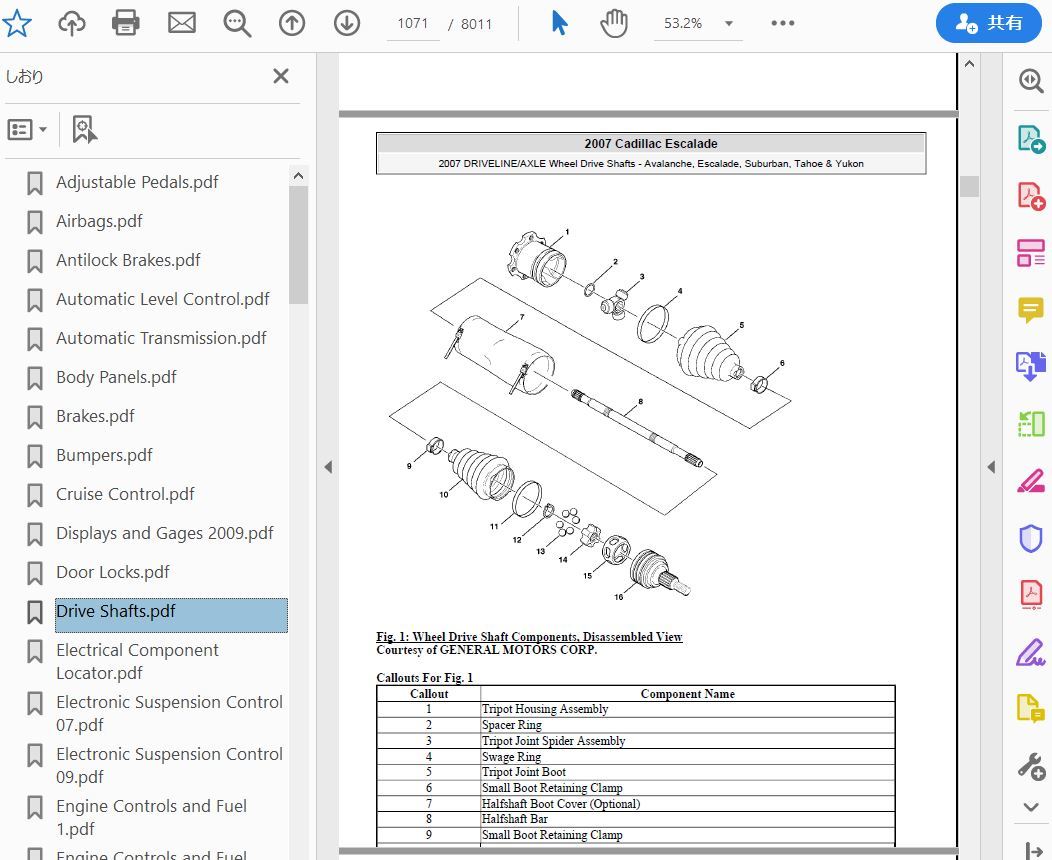The width and height of the screenshot is (1052, 860).
Task: Open the Protect shield tool
Action: coord(1031,538)
